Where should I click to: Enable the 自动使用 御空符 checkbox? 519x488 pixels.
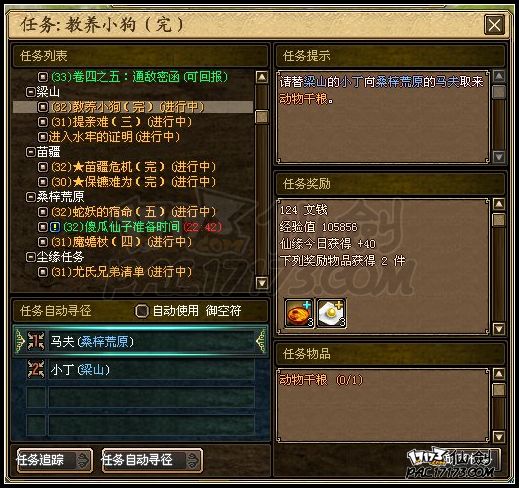click(141, 311)
